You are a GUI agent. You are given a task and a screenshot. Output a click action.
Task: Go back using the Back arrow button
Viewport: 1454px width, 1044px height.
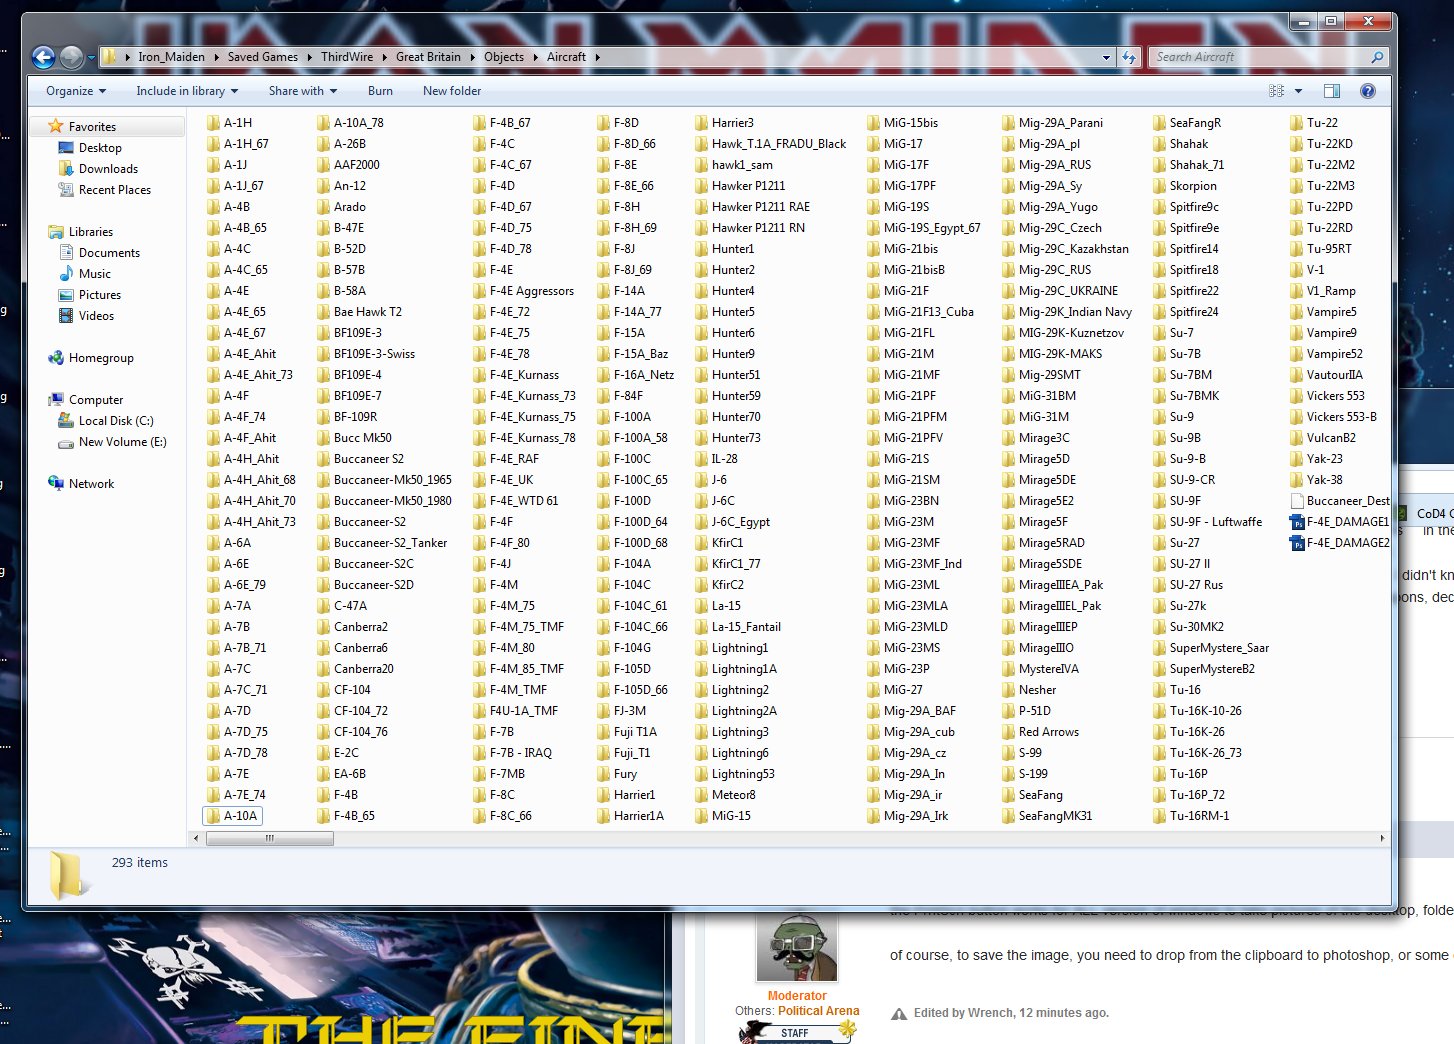(43, 57)
